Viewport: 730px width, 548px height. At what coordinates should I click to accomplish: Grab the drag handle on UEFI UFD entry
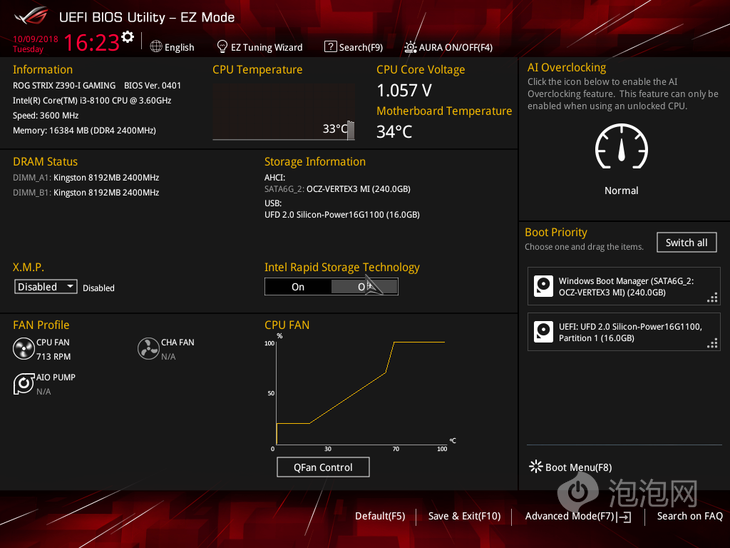coord(712,343)
